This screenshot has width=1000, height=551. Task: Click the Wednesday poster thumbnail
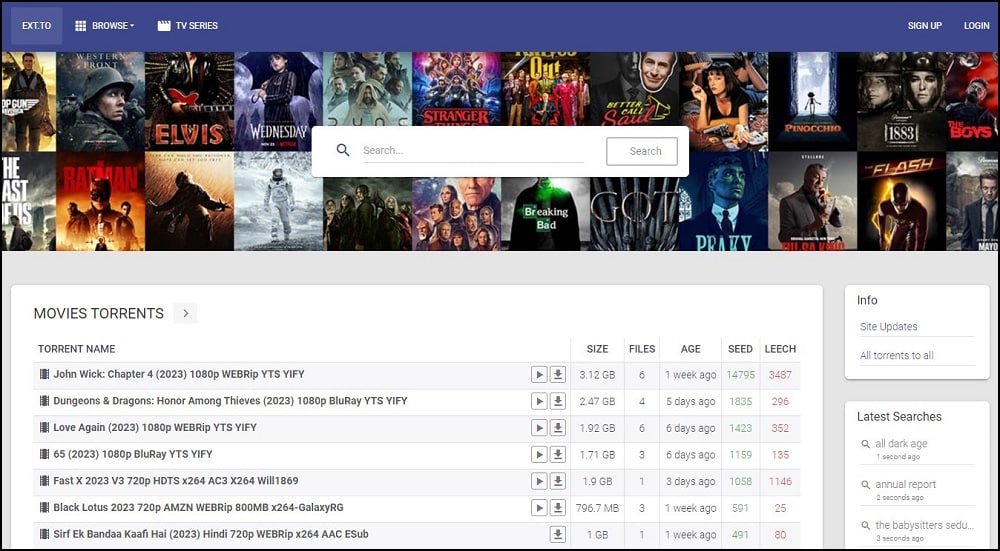pos(279,101)
